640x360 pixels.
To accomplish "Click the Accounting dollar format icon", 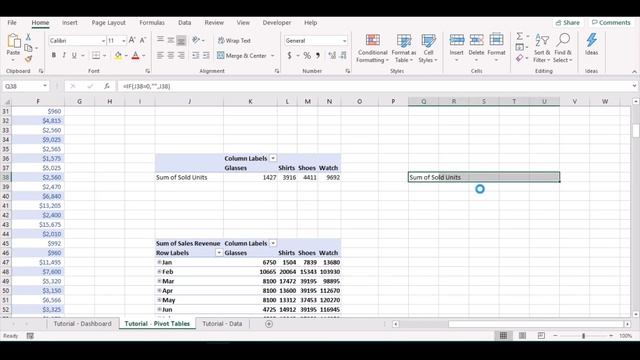I will tap(289, 56).
